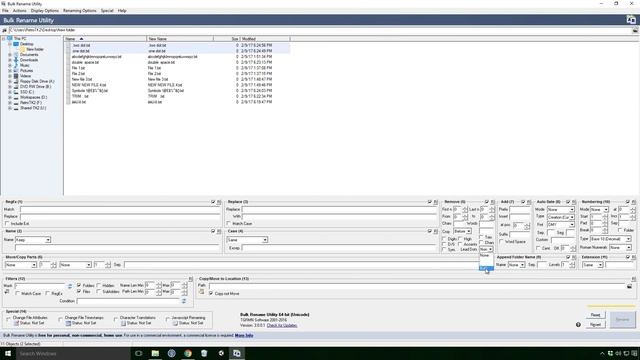Click the path bar's left navigation icon
Viewport: 640px width, 360px height.
pyautogui.click(x=4, y=30)
